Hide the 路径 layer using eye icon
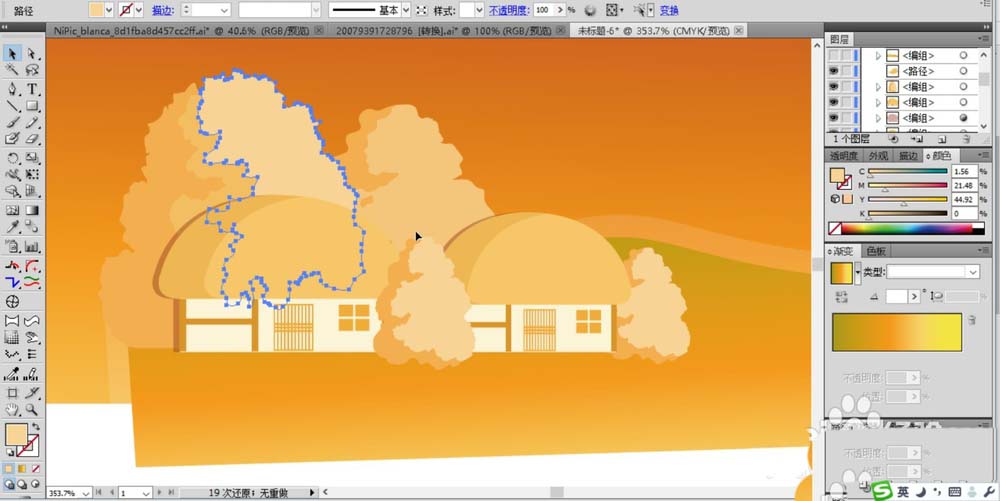1000x501 pixels. tap(833, 72)
